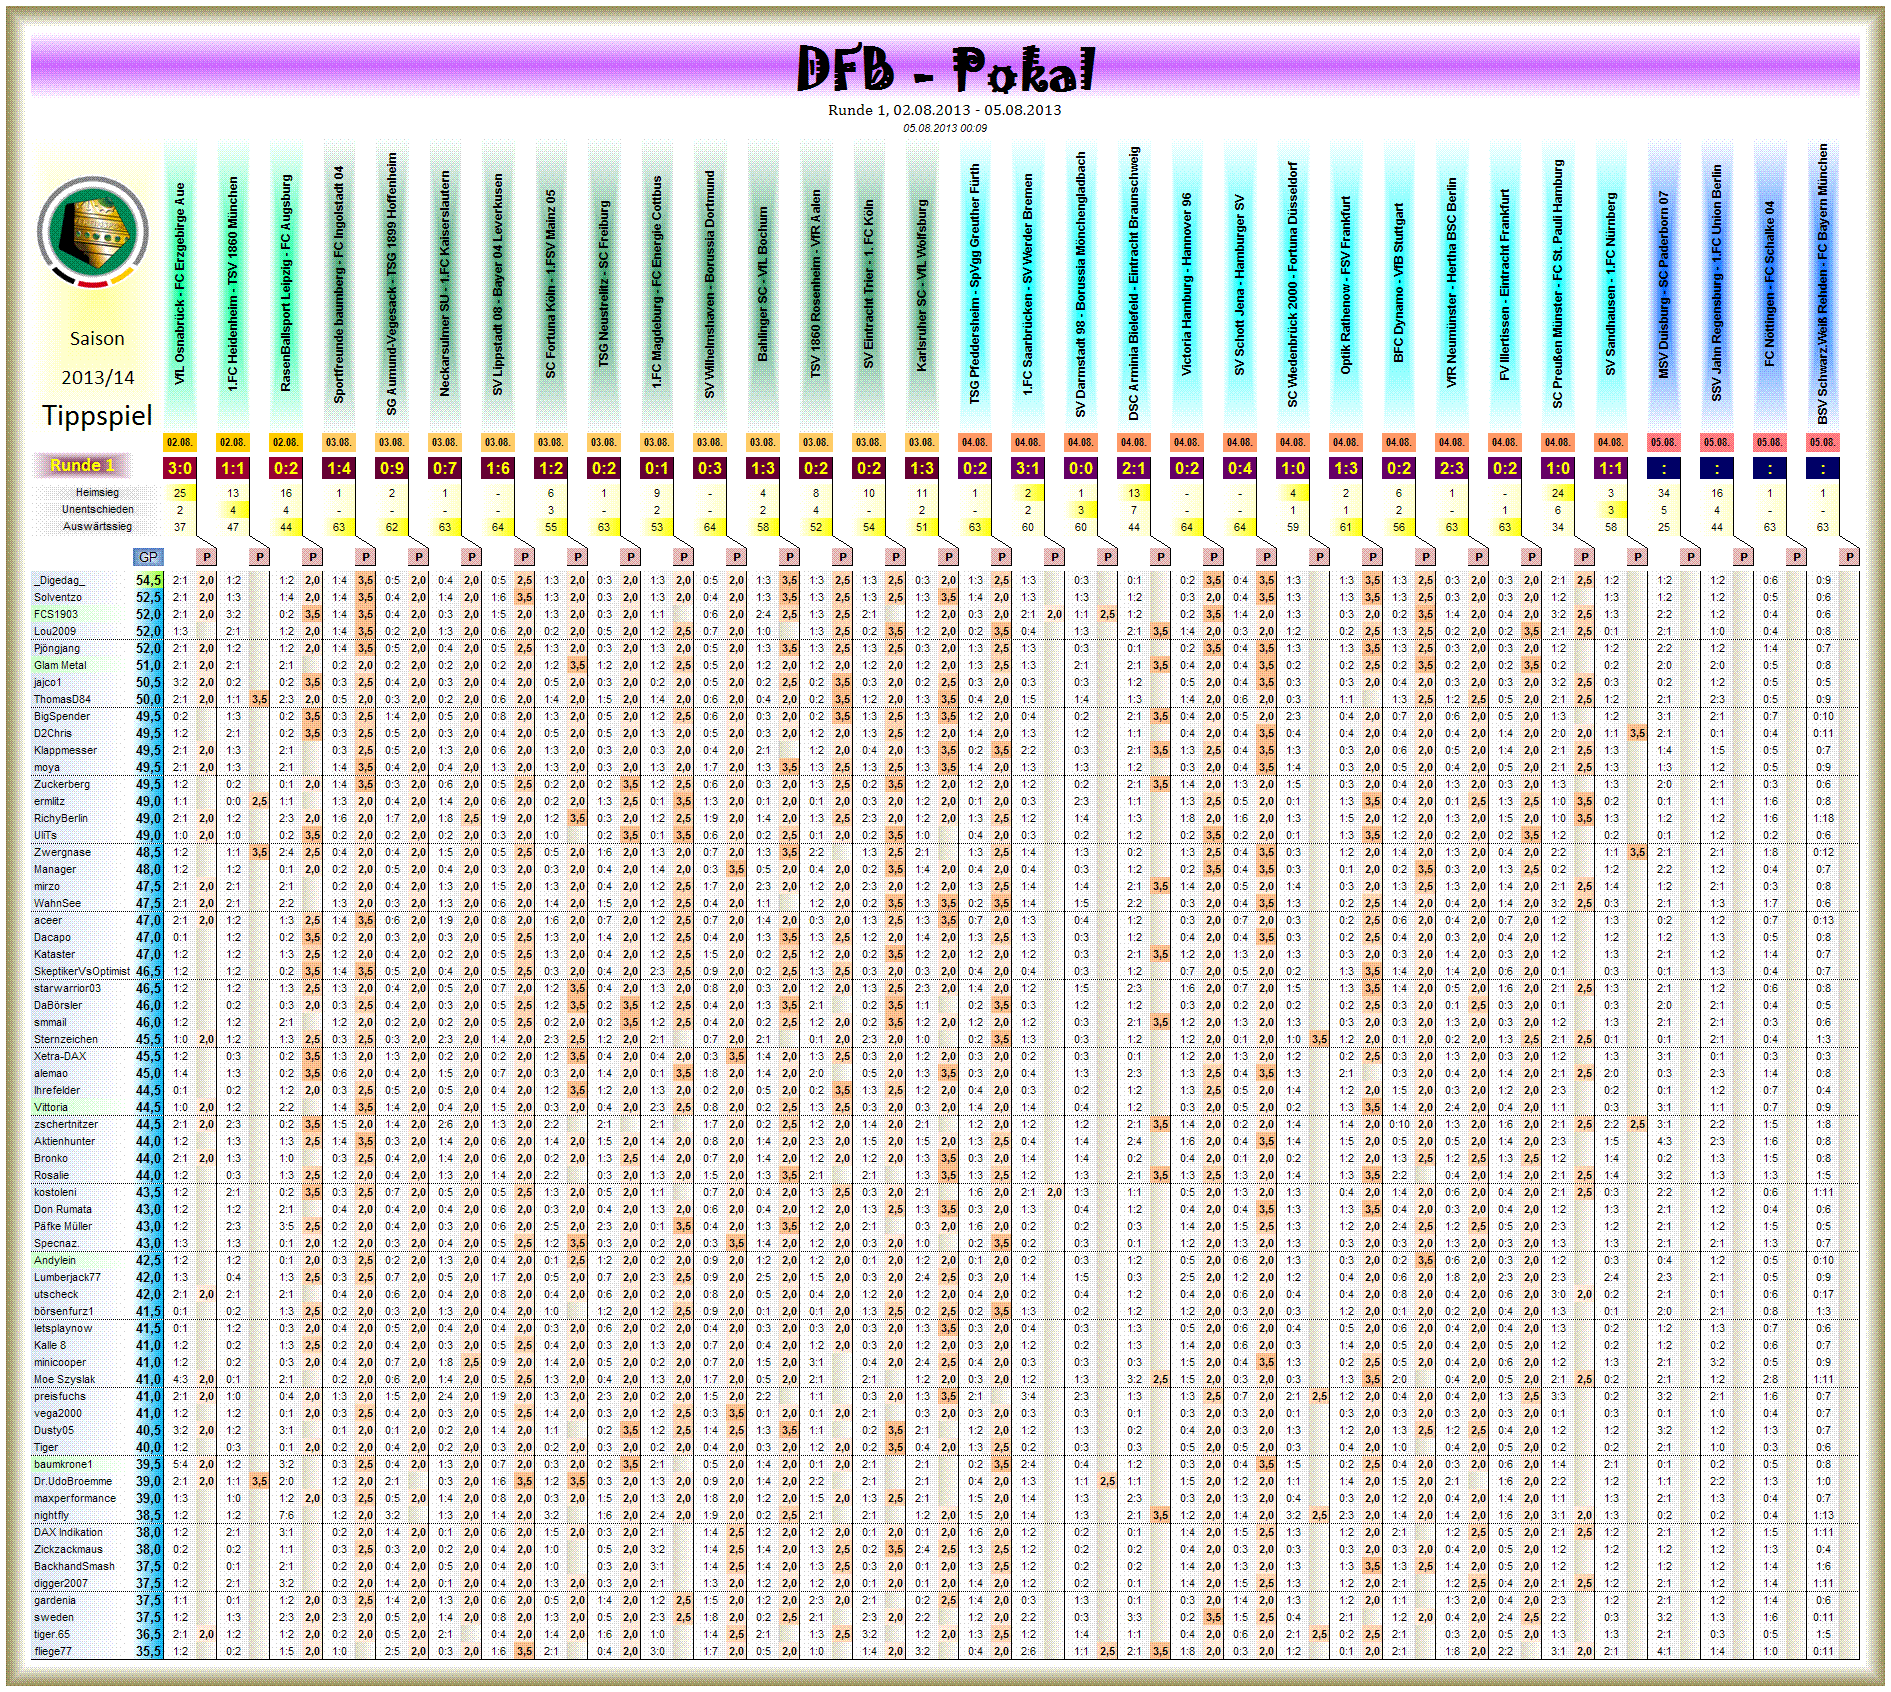This screenshot has height=1692, width=1891.
Task: Click the player name 'Lumberjack77'
Action: tap(67, 1277)
